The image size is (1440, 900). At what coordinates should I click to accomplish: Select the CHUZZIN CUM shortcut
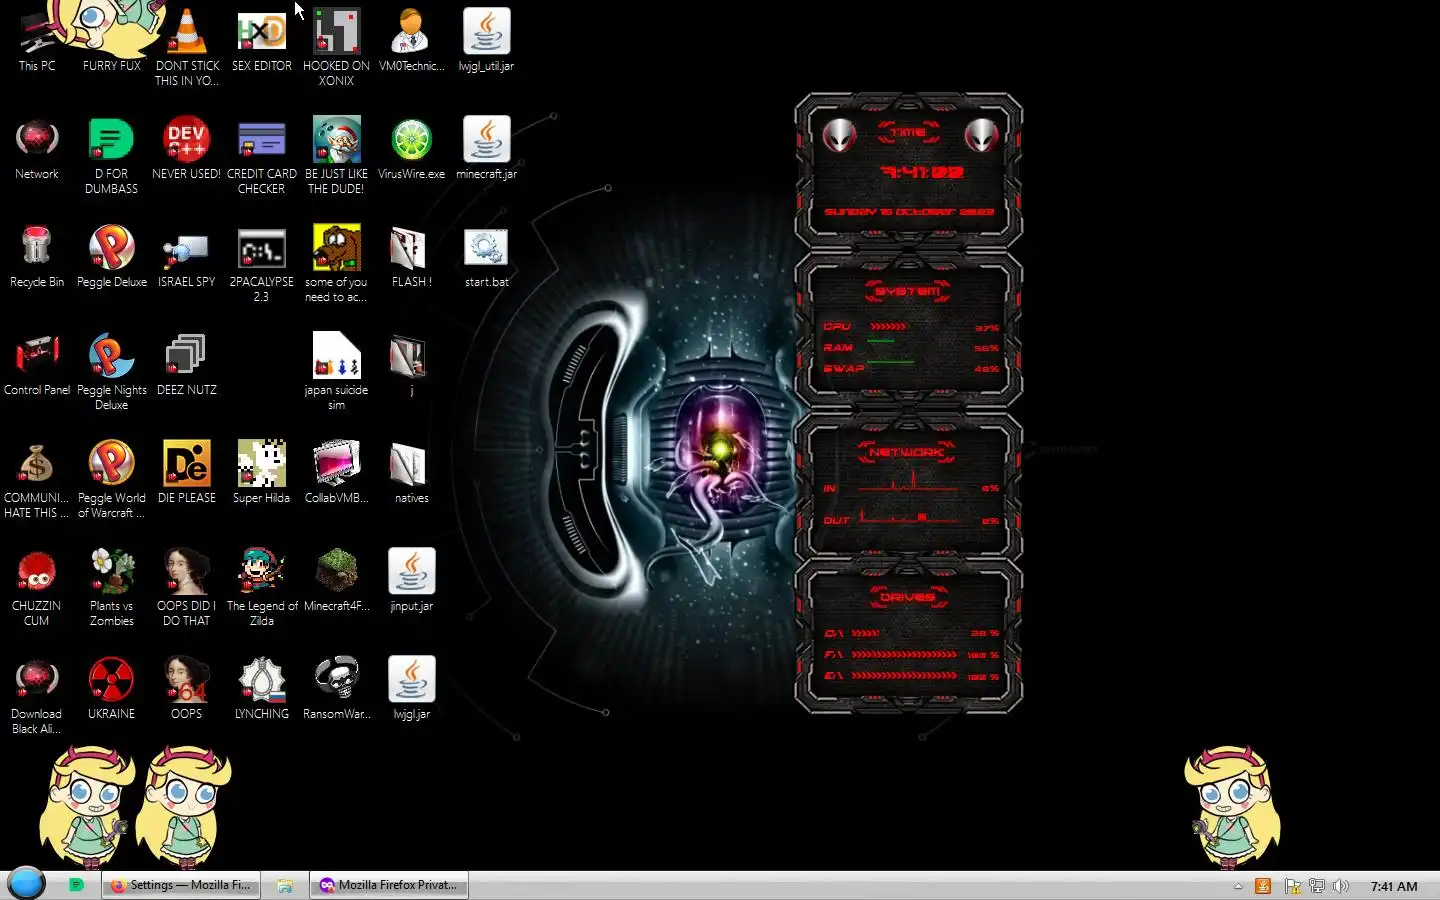(x=37, y=587)
